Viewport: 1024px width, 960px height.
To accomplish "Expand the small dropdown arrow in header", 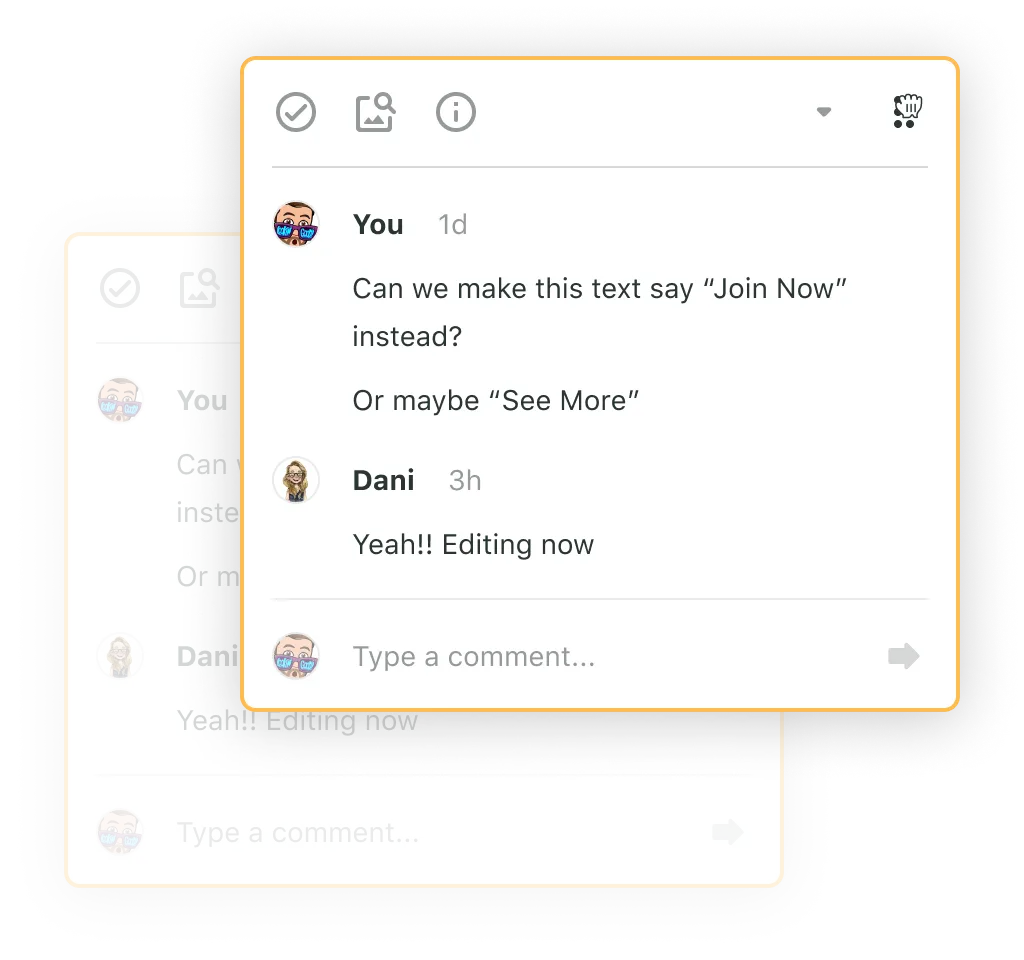I will (824, 112).
